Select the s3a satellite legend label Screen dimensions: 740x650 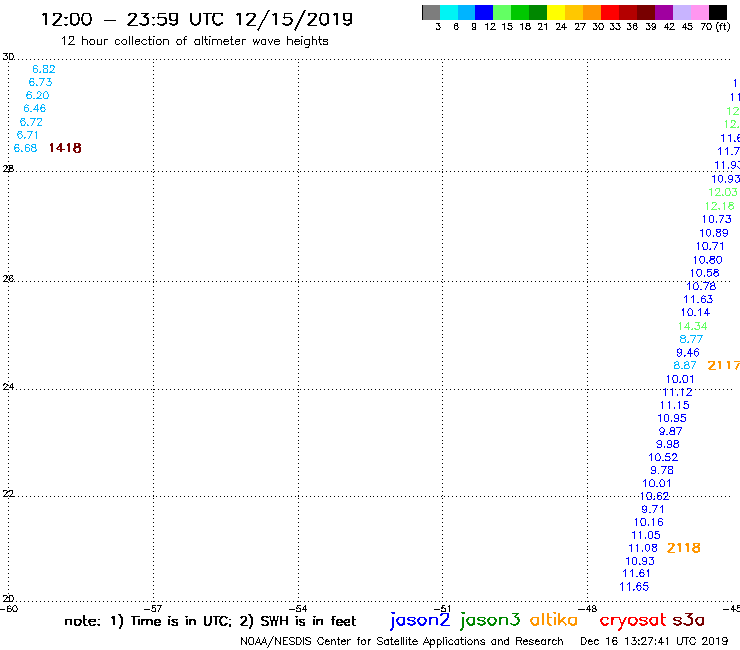(688, 620)
